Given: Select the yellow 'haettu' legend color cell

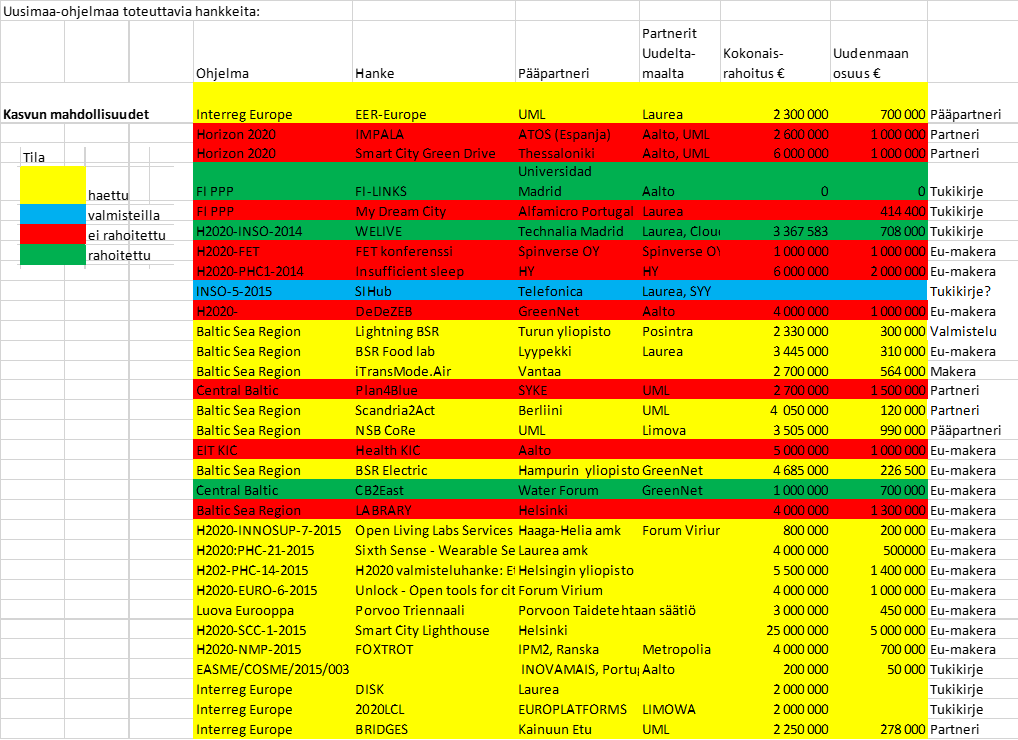Looking at the screenshot, I should (53, 185).
